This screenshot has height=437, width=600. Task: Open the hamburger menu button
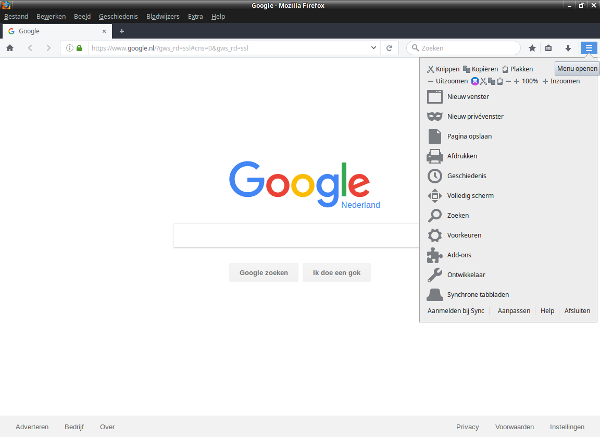[589, 48]
